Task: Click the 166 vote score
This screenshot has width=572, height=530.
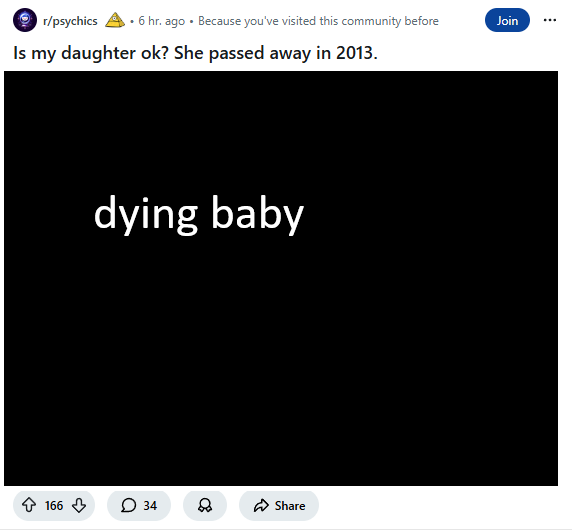Action: click(54, 506)
